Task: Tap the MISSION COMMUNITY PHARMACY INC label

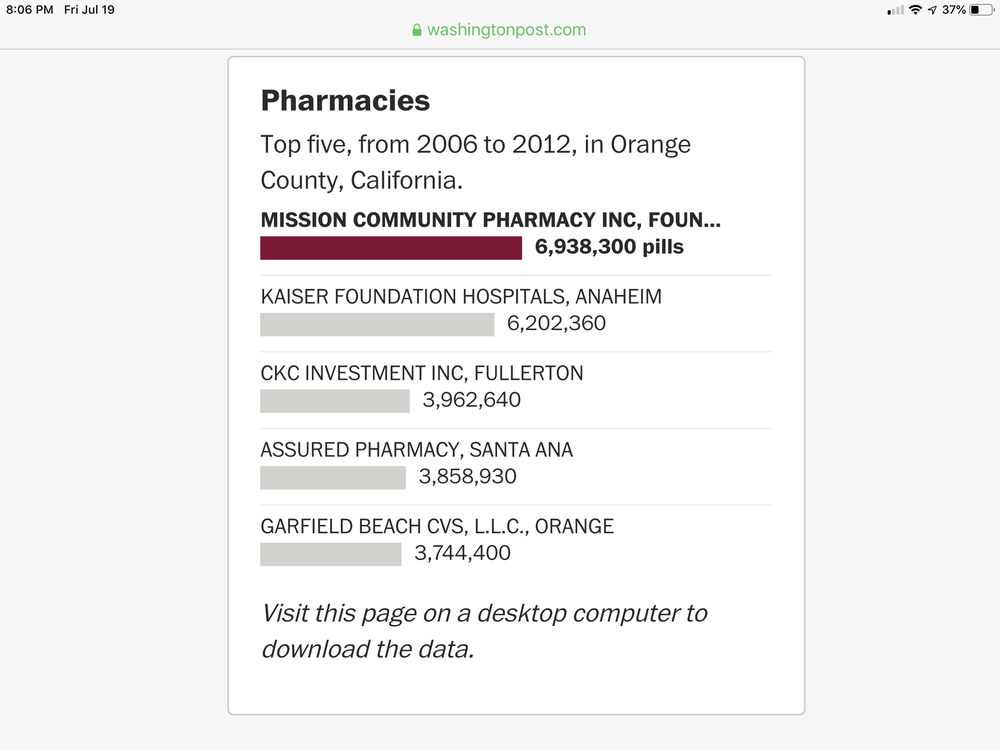Action: point(490,220)
